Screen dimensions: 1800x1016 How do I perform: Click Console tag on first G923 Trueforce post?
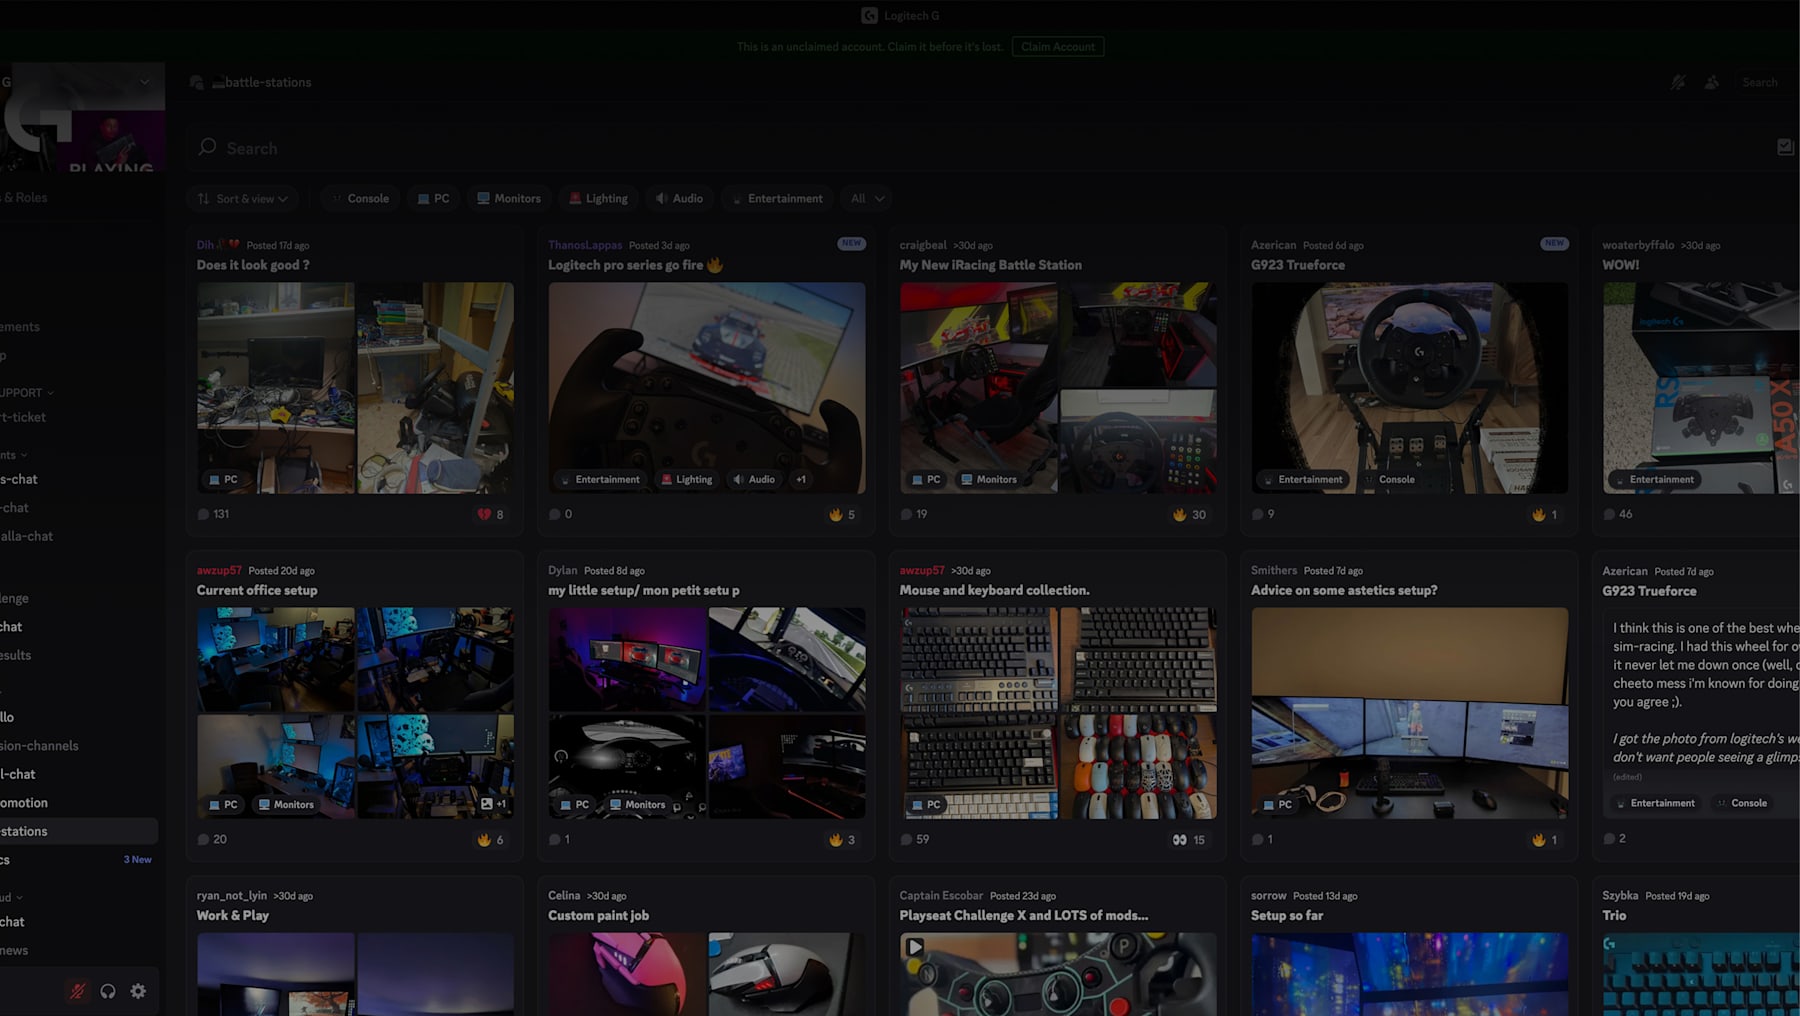click(x=1388, y=479)
